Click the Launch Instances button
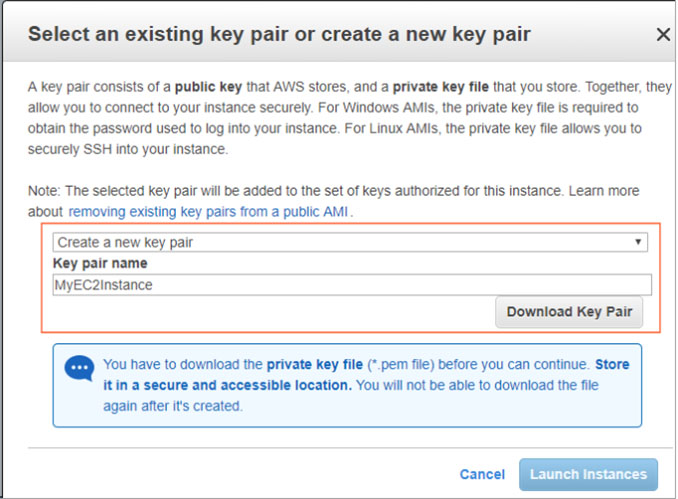 tap(588, 474)
